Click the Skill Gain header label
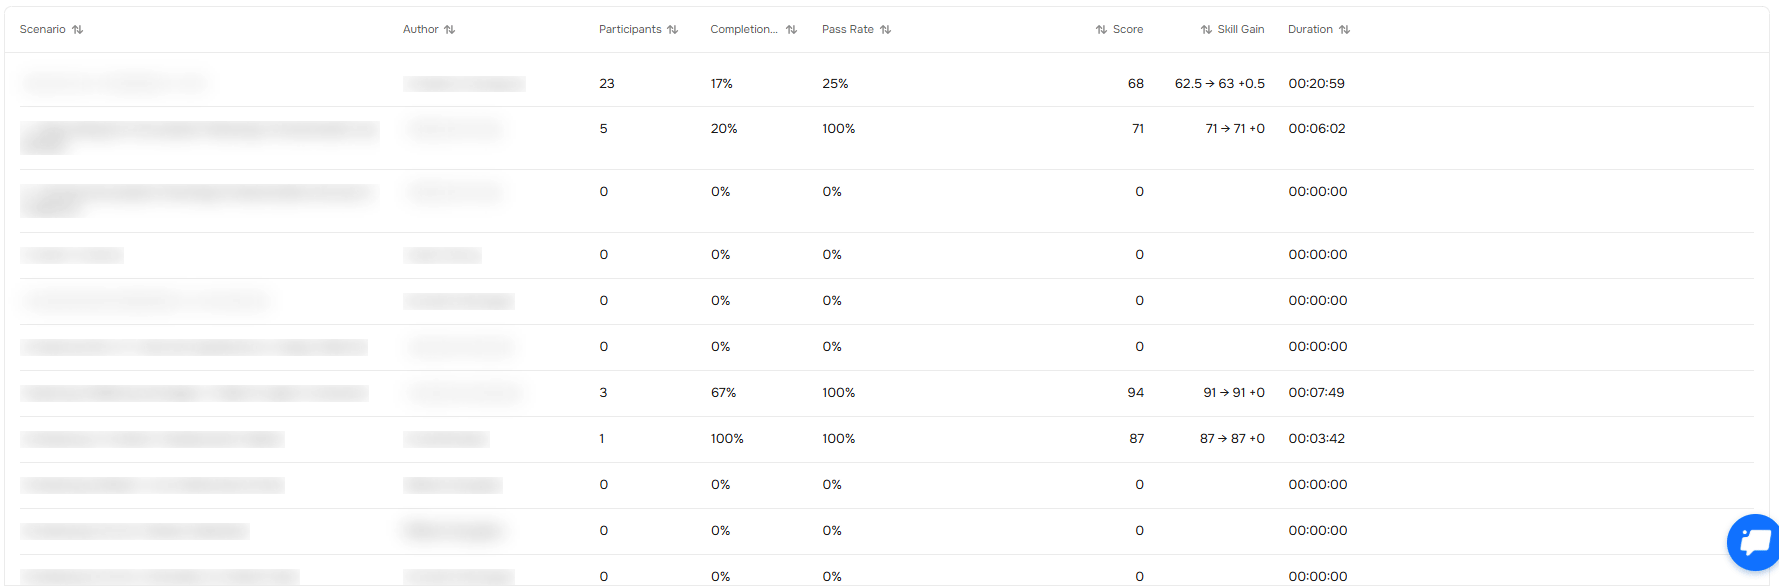1779x586 pixels. (1240, 30)
